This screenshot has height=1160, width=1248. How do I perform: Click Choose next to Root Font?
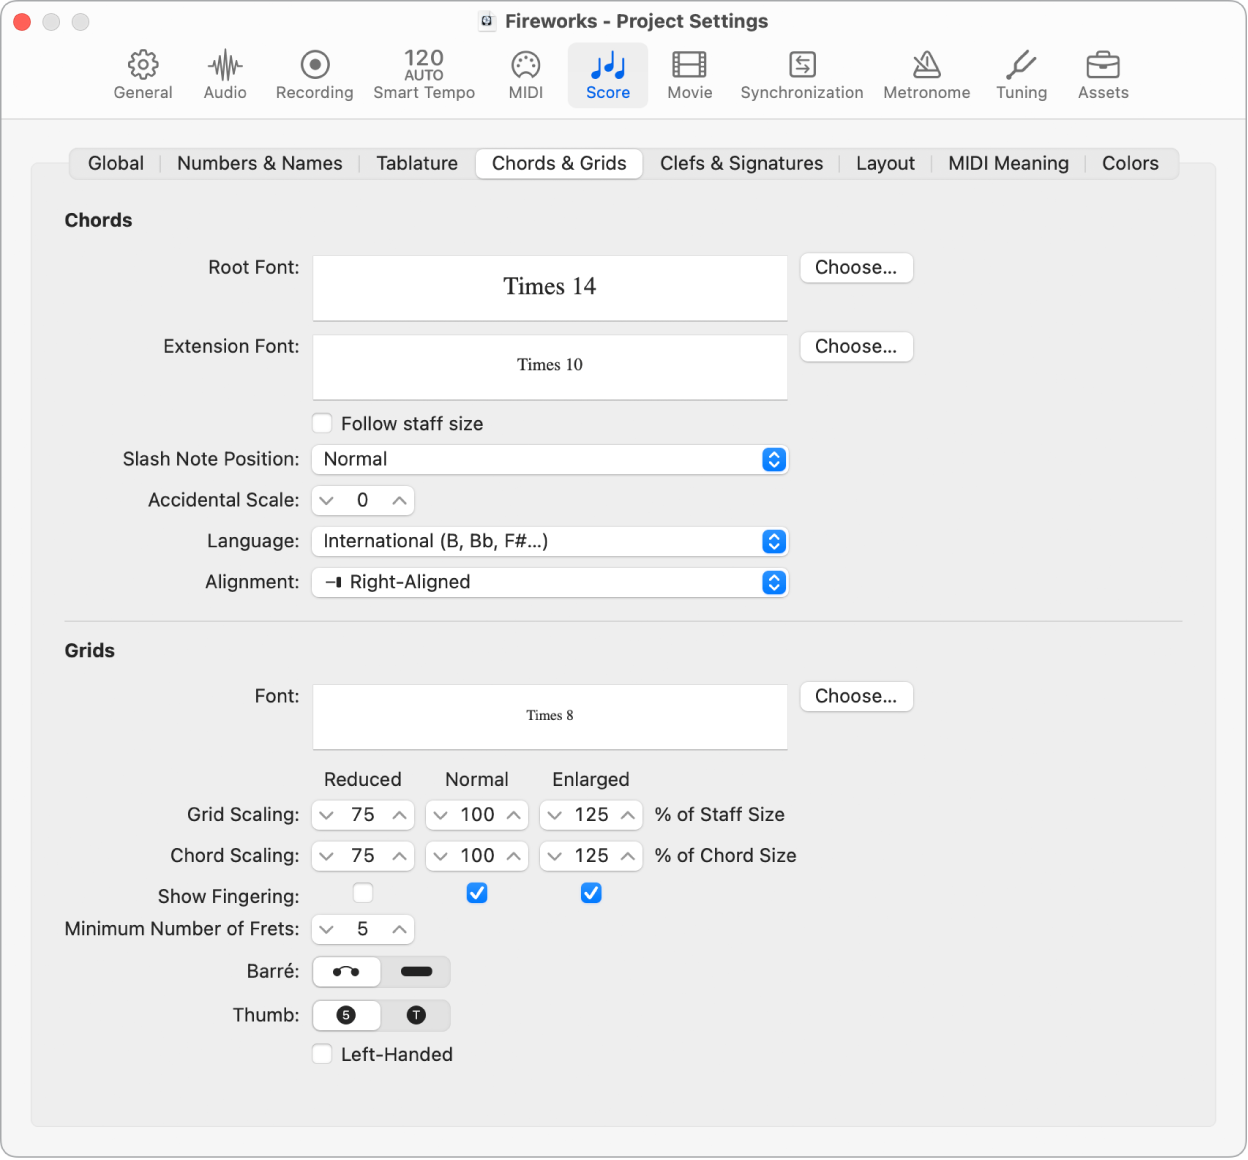pos(856,267)
